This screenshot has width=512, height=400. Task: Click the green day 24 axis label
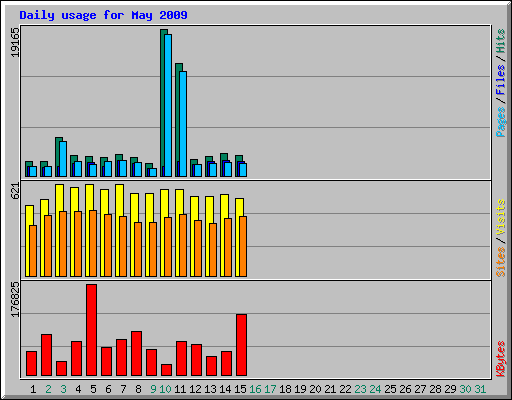[x=375, y=389]
